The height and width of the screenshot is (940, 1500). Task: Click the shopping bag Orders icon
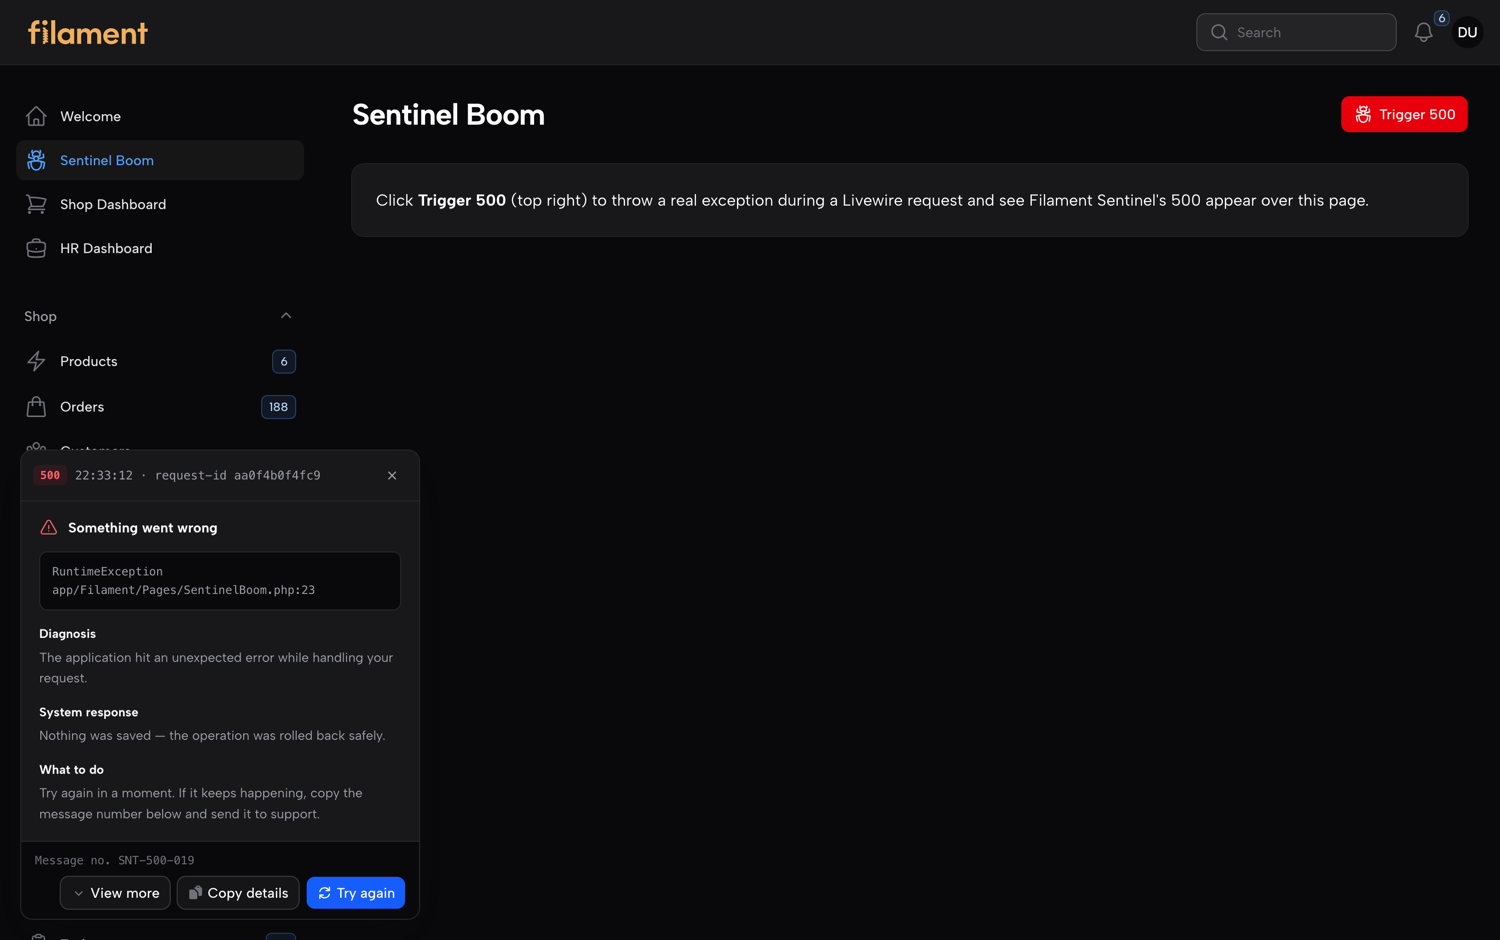pyautogui.click(x=36, y=407)
